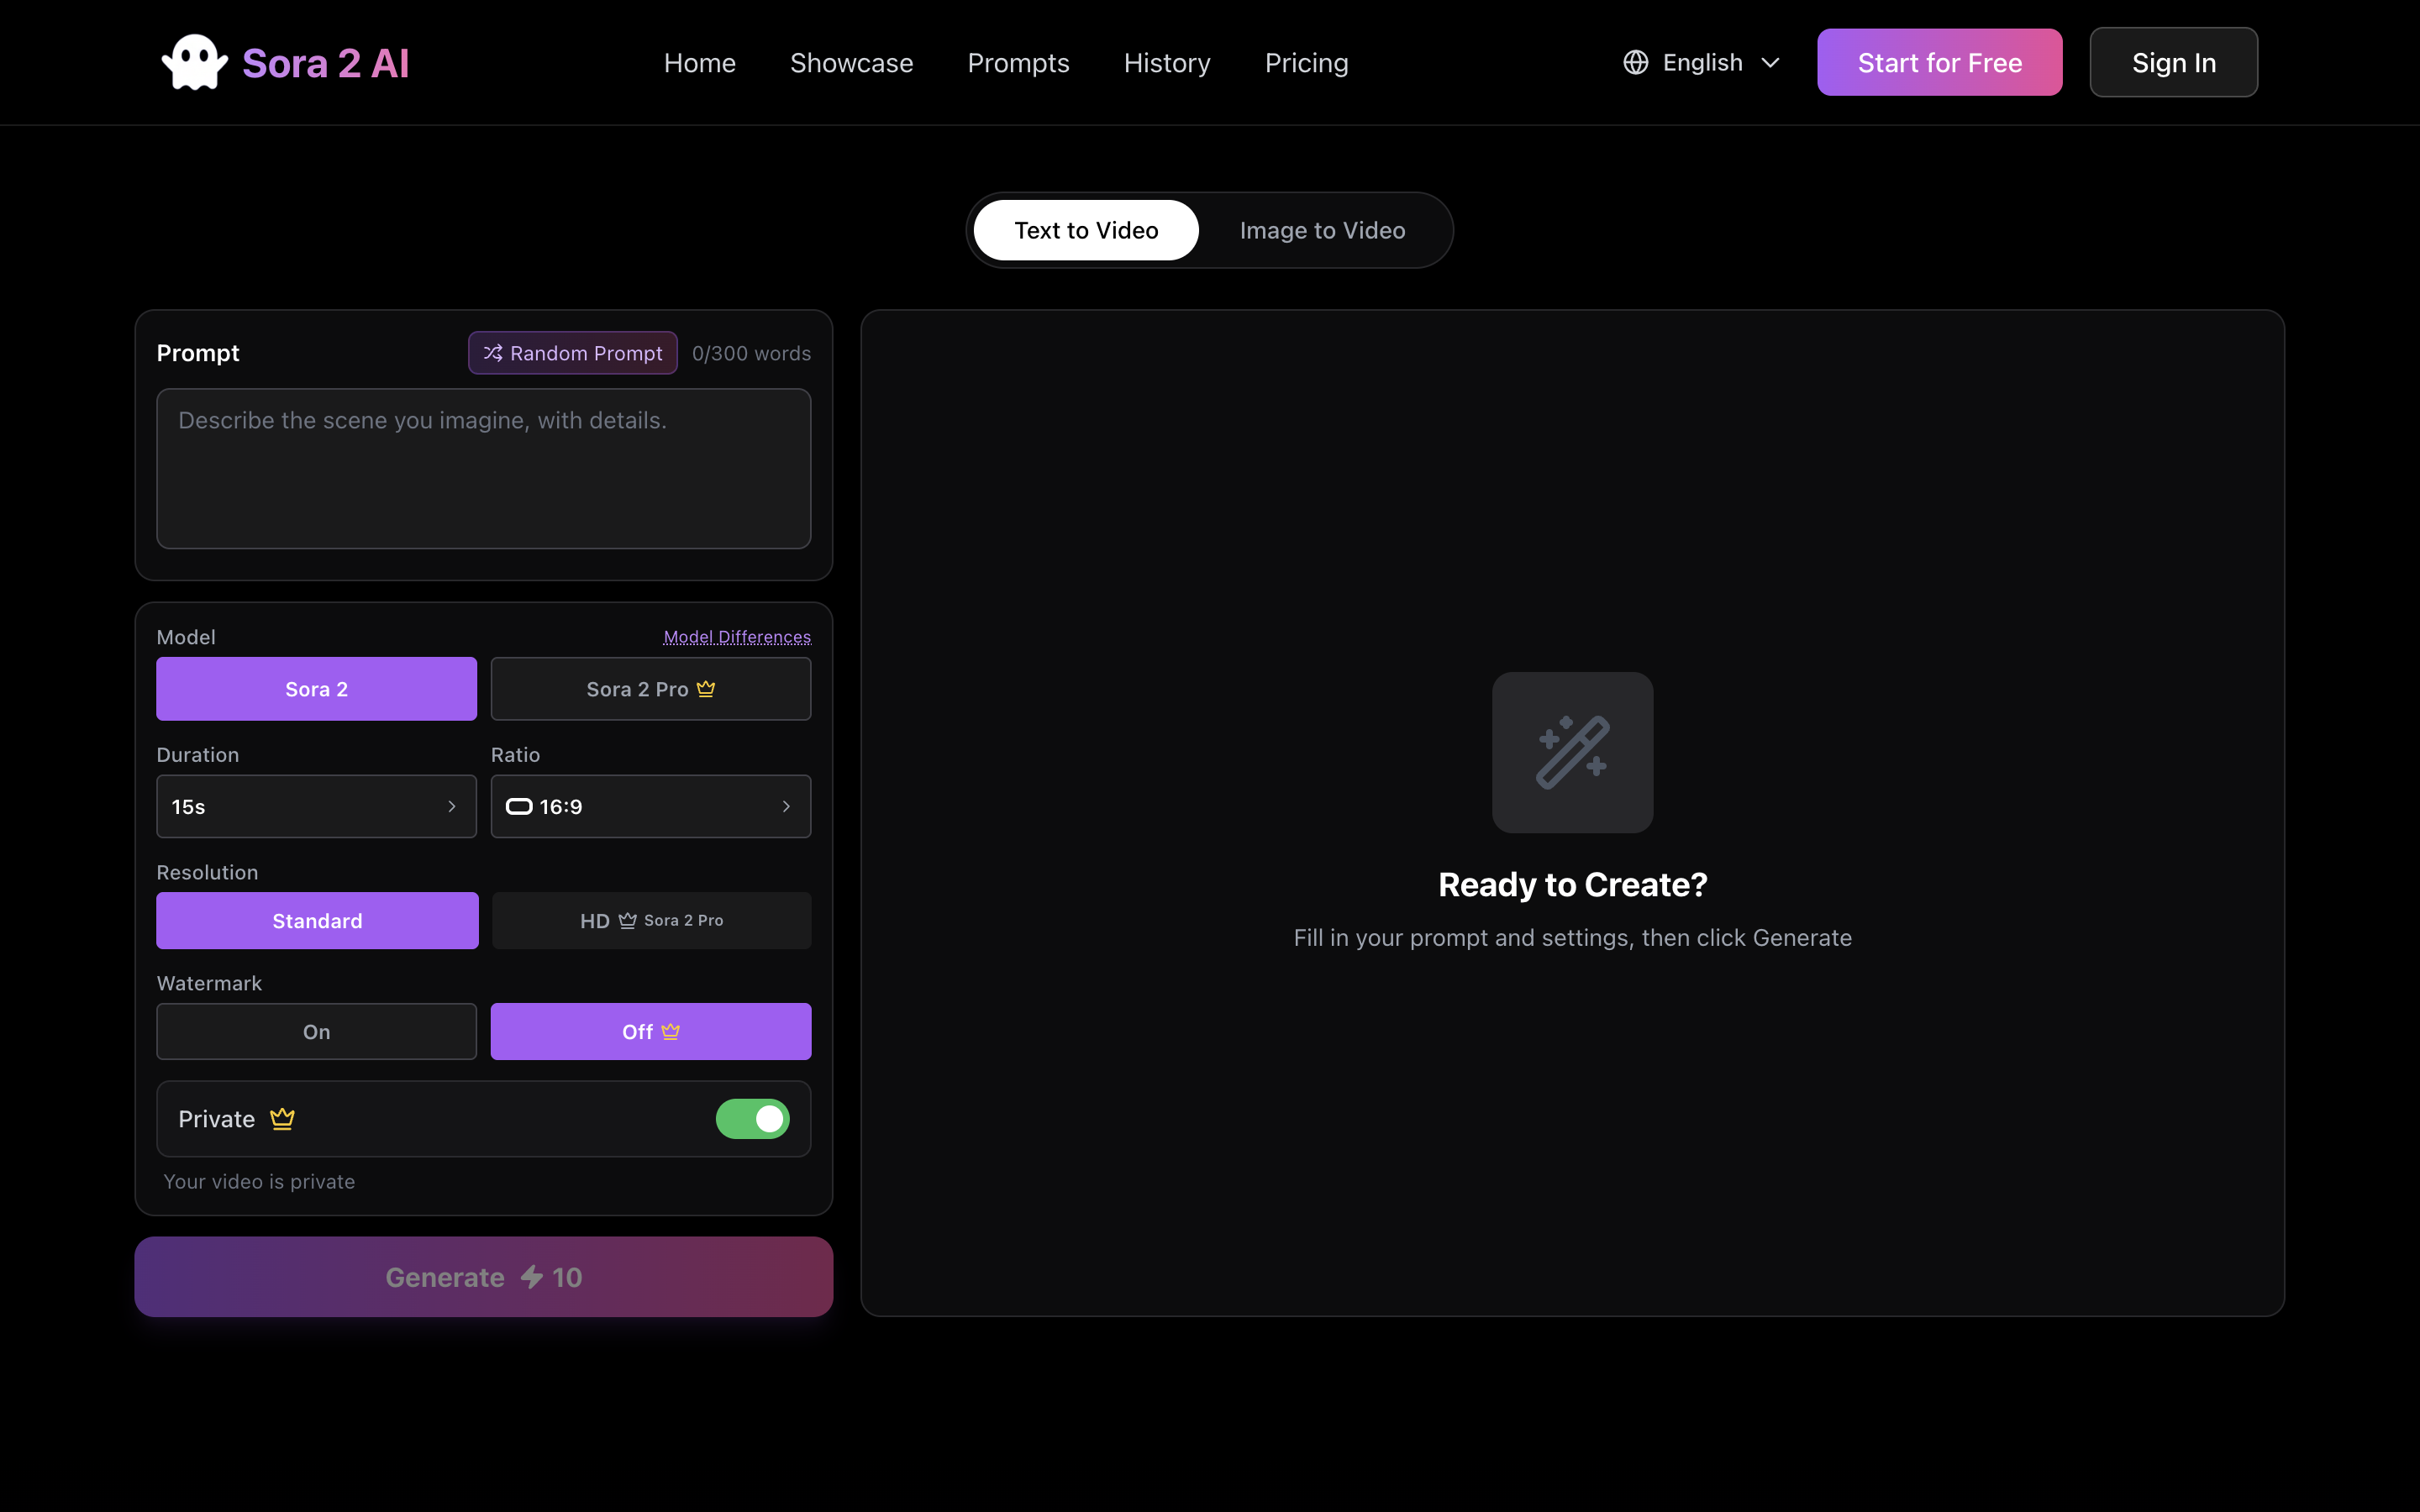Click the Start for Free button
Screen dimensions: 2420x1512
pyautogui.click(x=1939, y=62)
